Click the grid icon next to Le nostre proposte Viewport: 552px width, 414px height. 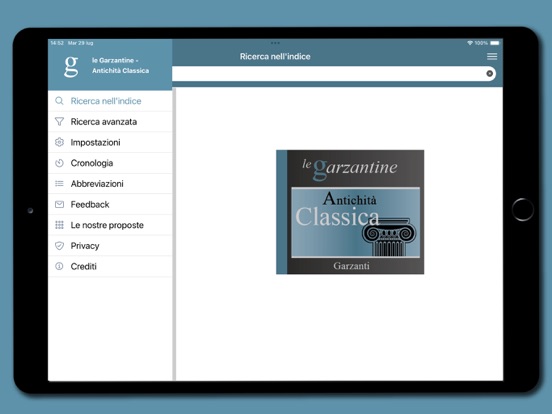pos(59,225)
